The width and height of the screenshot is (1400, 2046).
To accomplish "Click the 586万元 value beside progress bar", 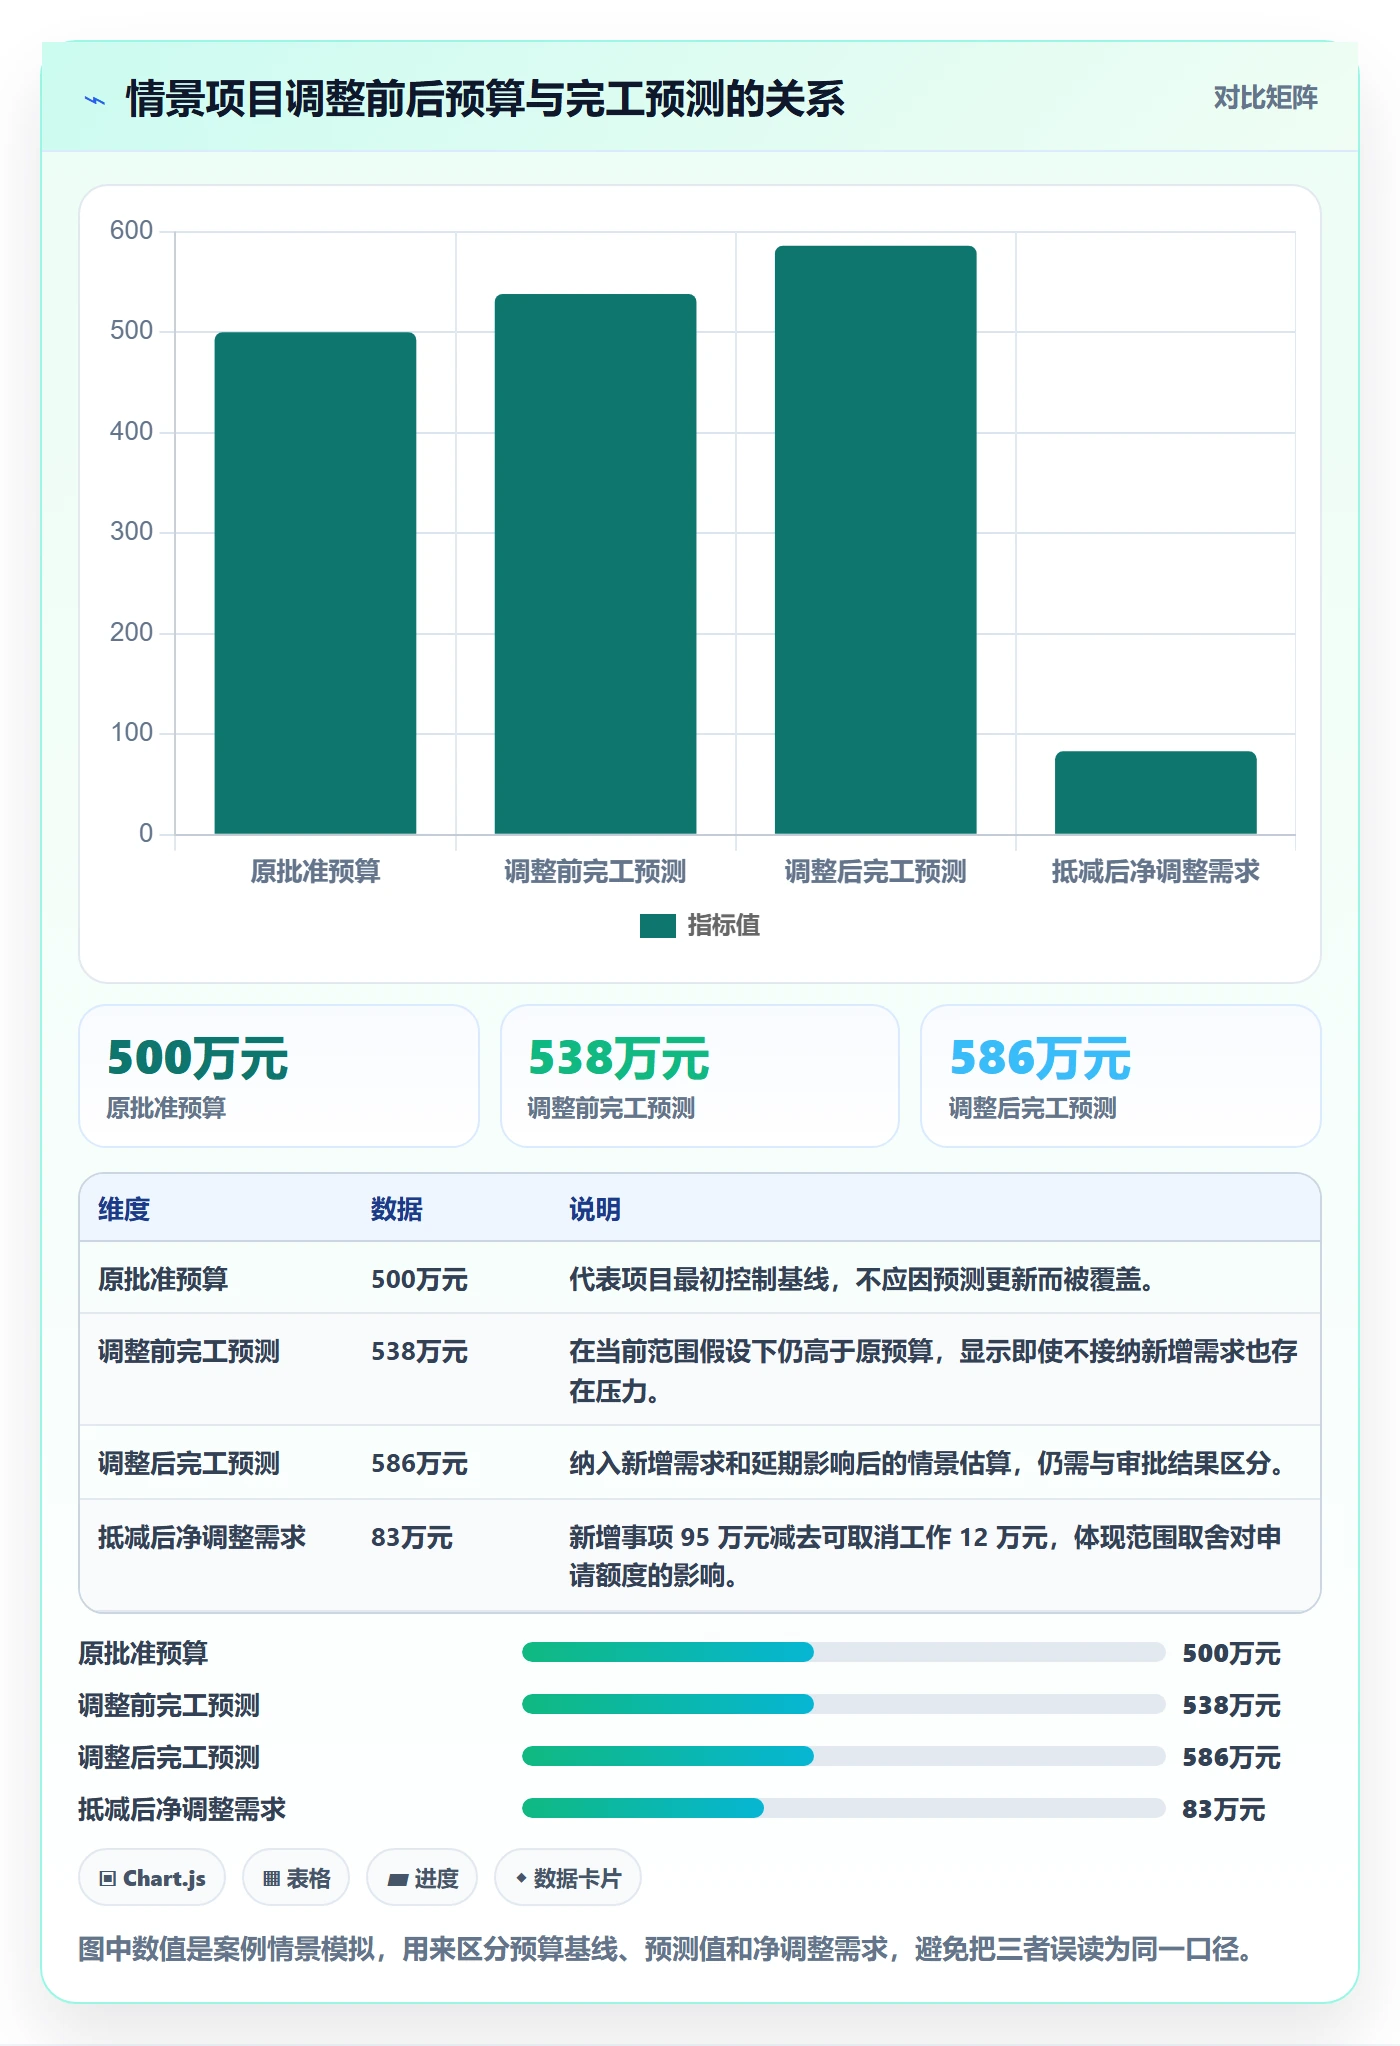I will click(1231, 1757).
